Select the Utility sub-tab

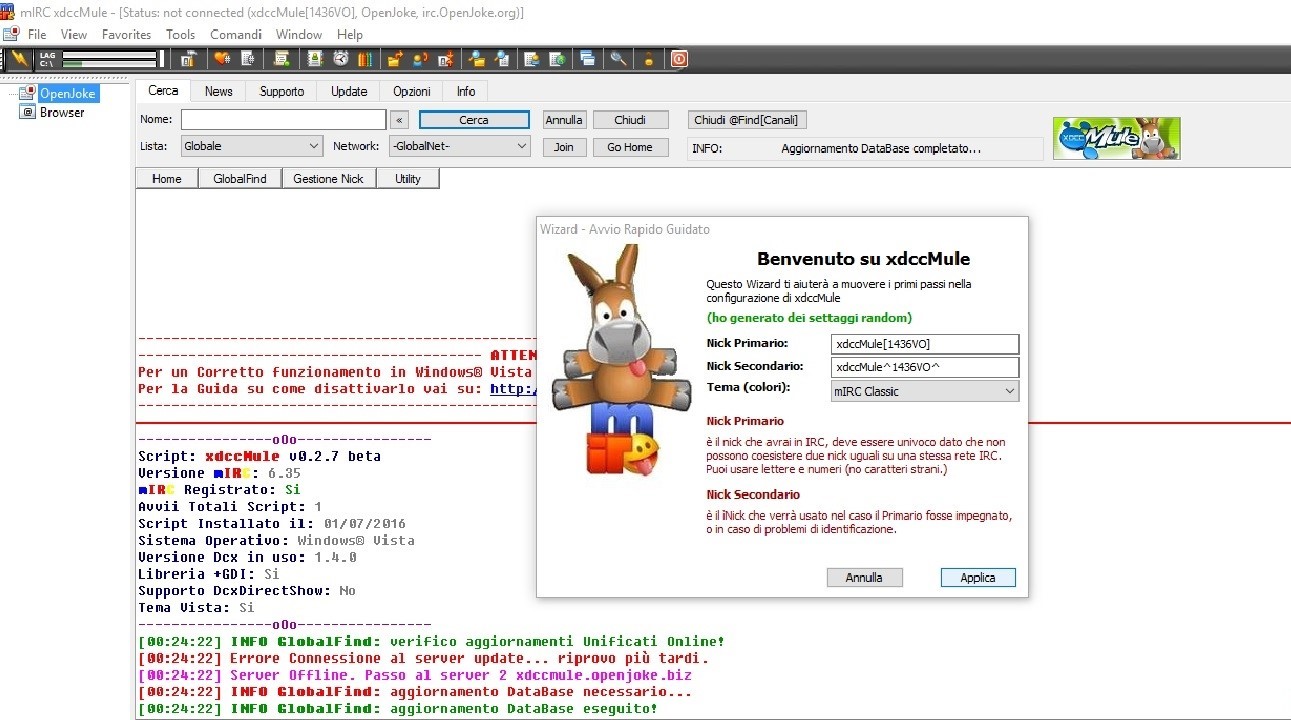(x=408, y=179)
